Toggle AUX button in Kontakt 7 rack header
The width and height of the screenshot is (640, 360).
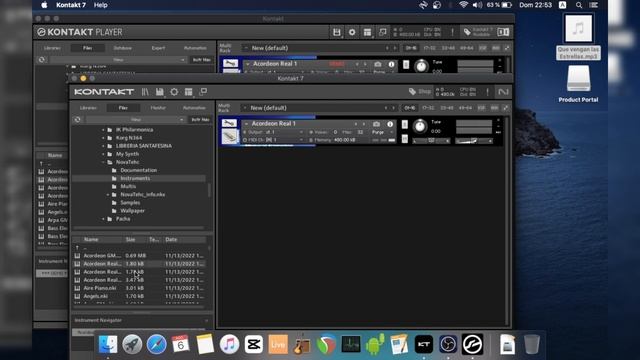pyautogui.click(x=494, y=108)
